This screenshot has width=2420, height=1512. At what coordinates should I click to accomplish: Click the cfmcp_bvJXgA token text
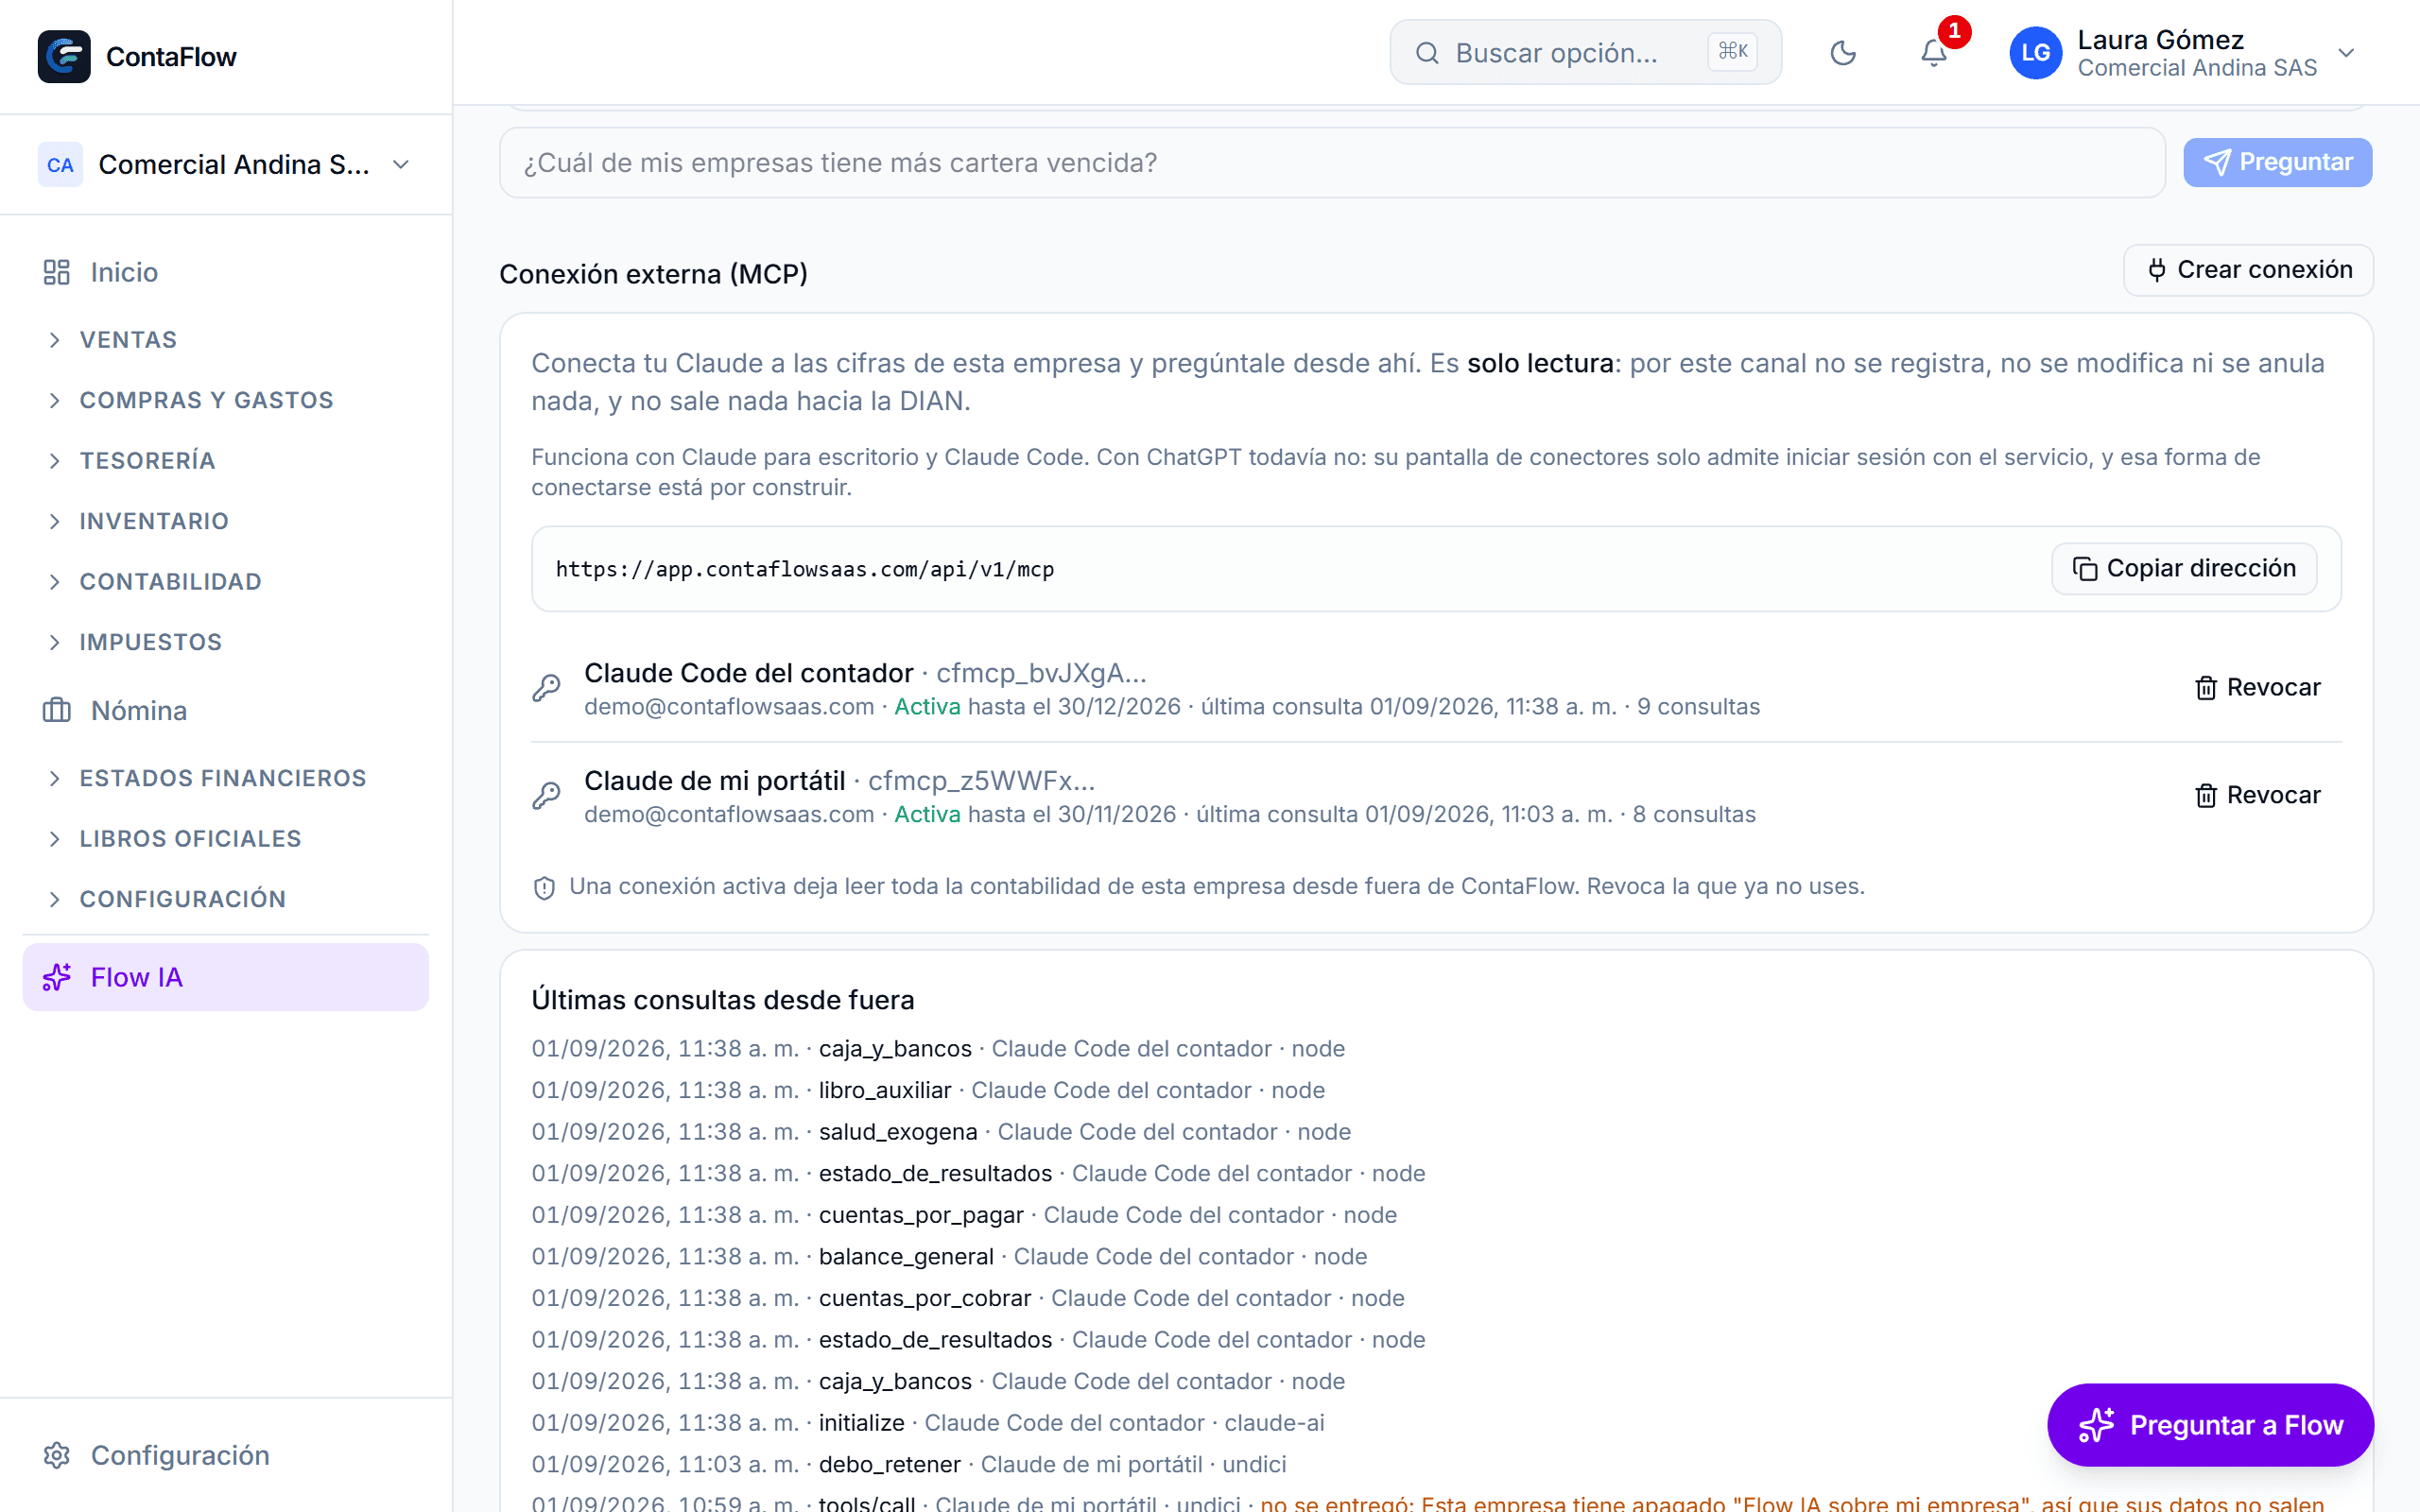[x=1041, y=674]
